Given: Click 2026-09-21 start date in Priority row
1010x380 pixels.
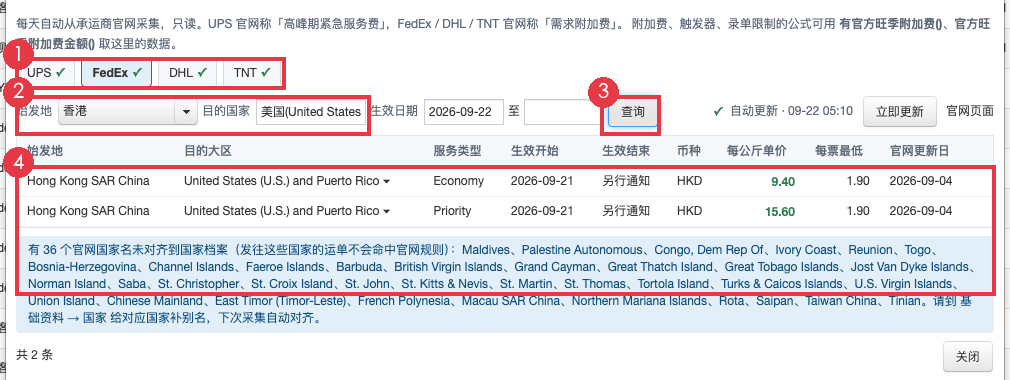Looking at the screenshot, I should tap(542, 211).
